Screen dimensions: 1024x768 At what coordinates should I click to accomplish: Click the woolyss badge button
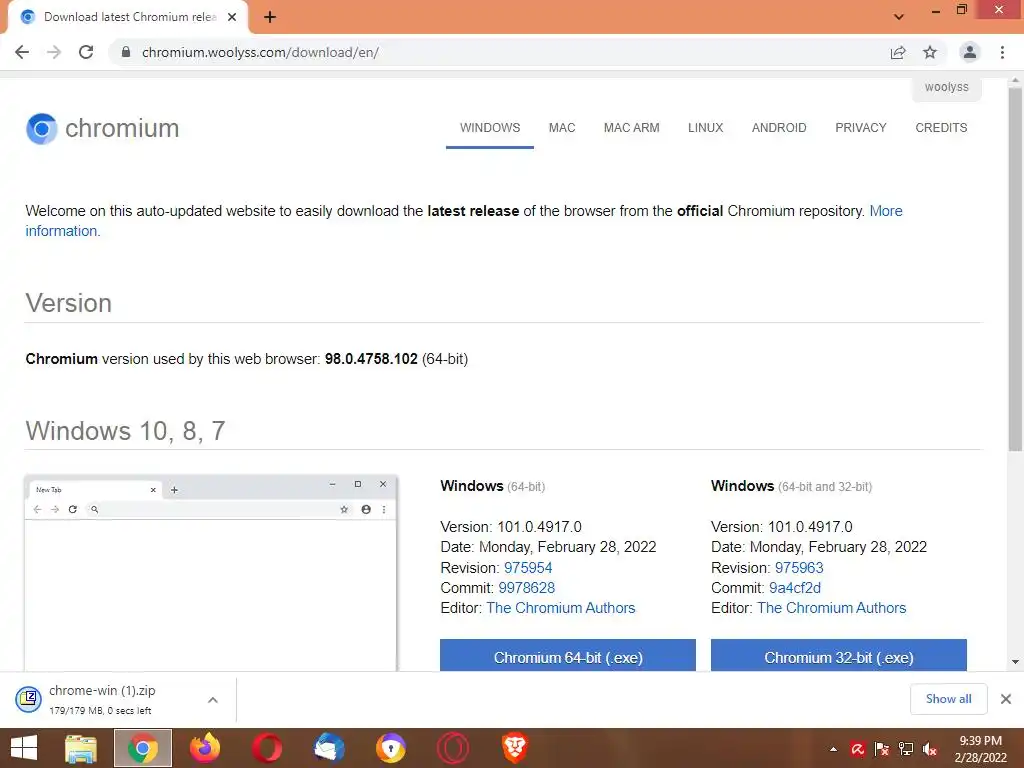[946, 88]
